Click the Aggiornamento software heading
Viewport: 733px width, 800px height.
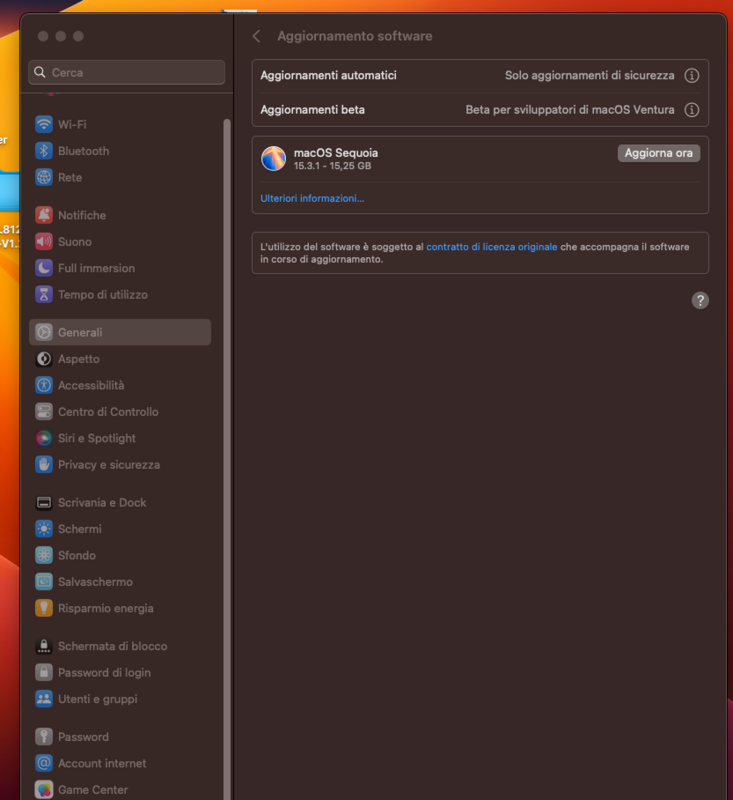click(355, 36)
